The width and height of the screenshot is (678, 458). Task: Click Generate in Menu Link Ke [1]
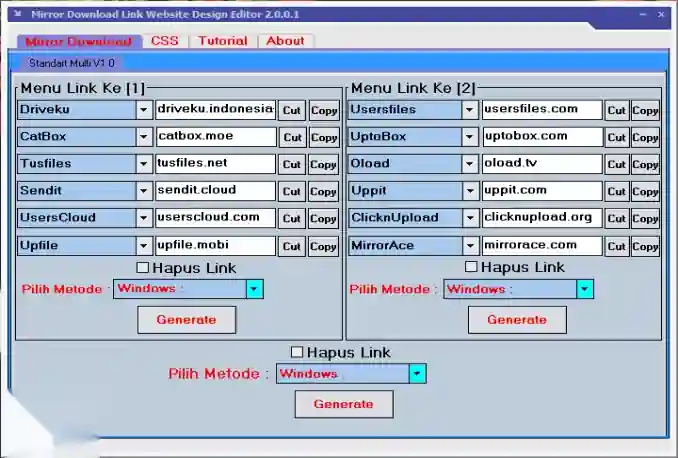(x=187, y=320)
